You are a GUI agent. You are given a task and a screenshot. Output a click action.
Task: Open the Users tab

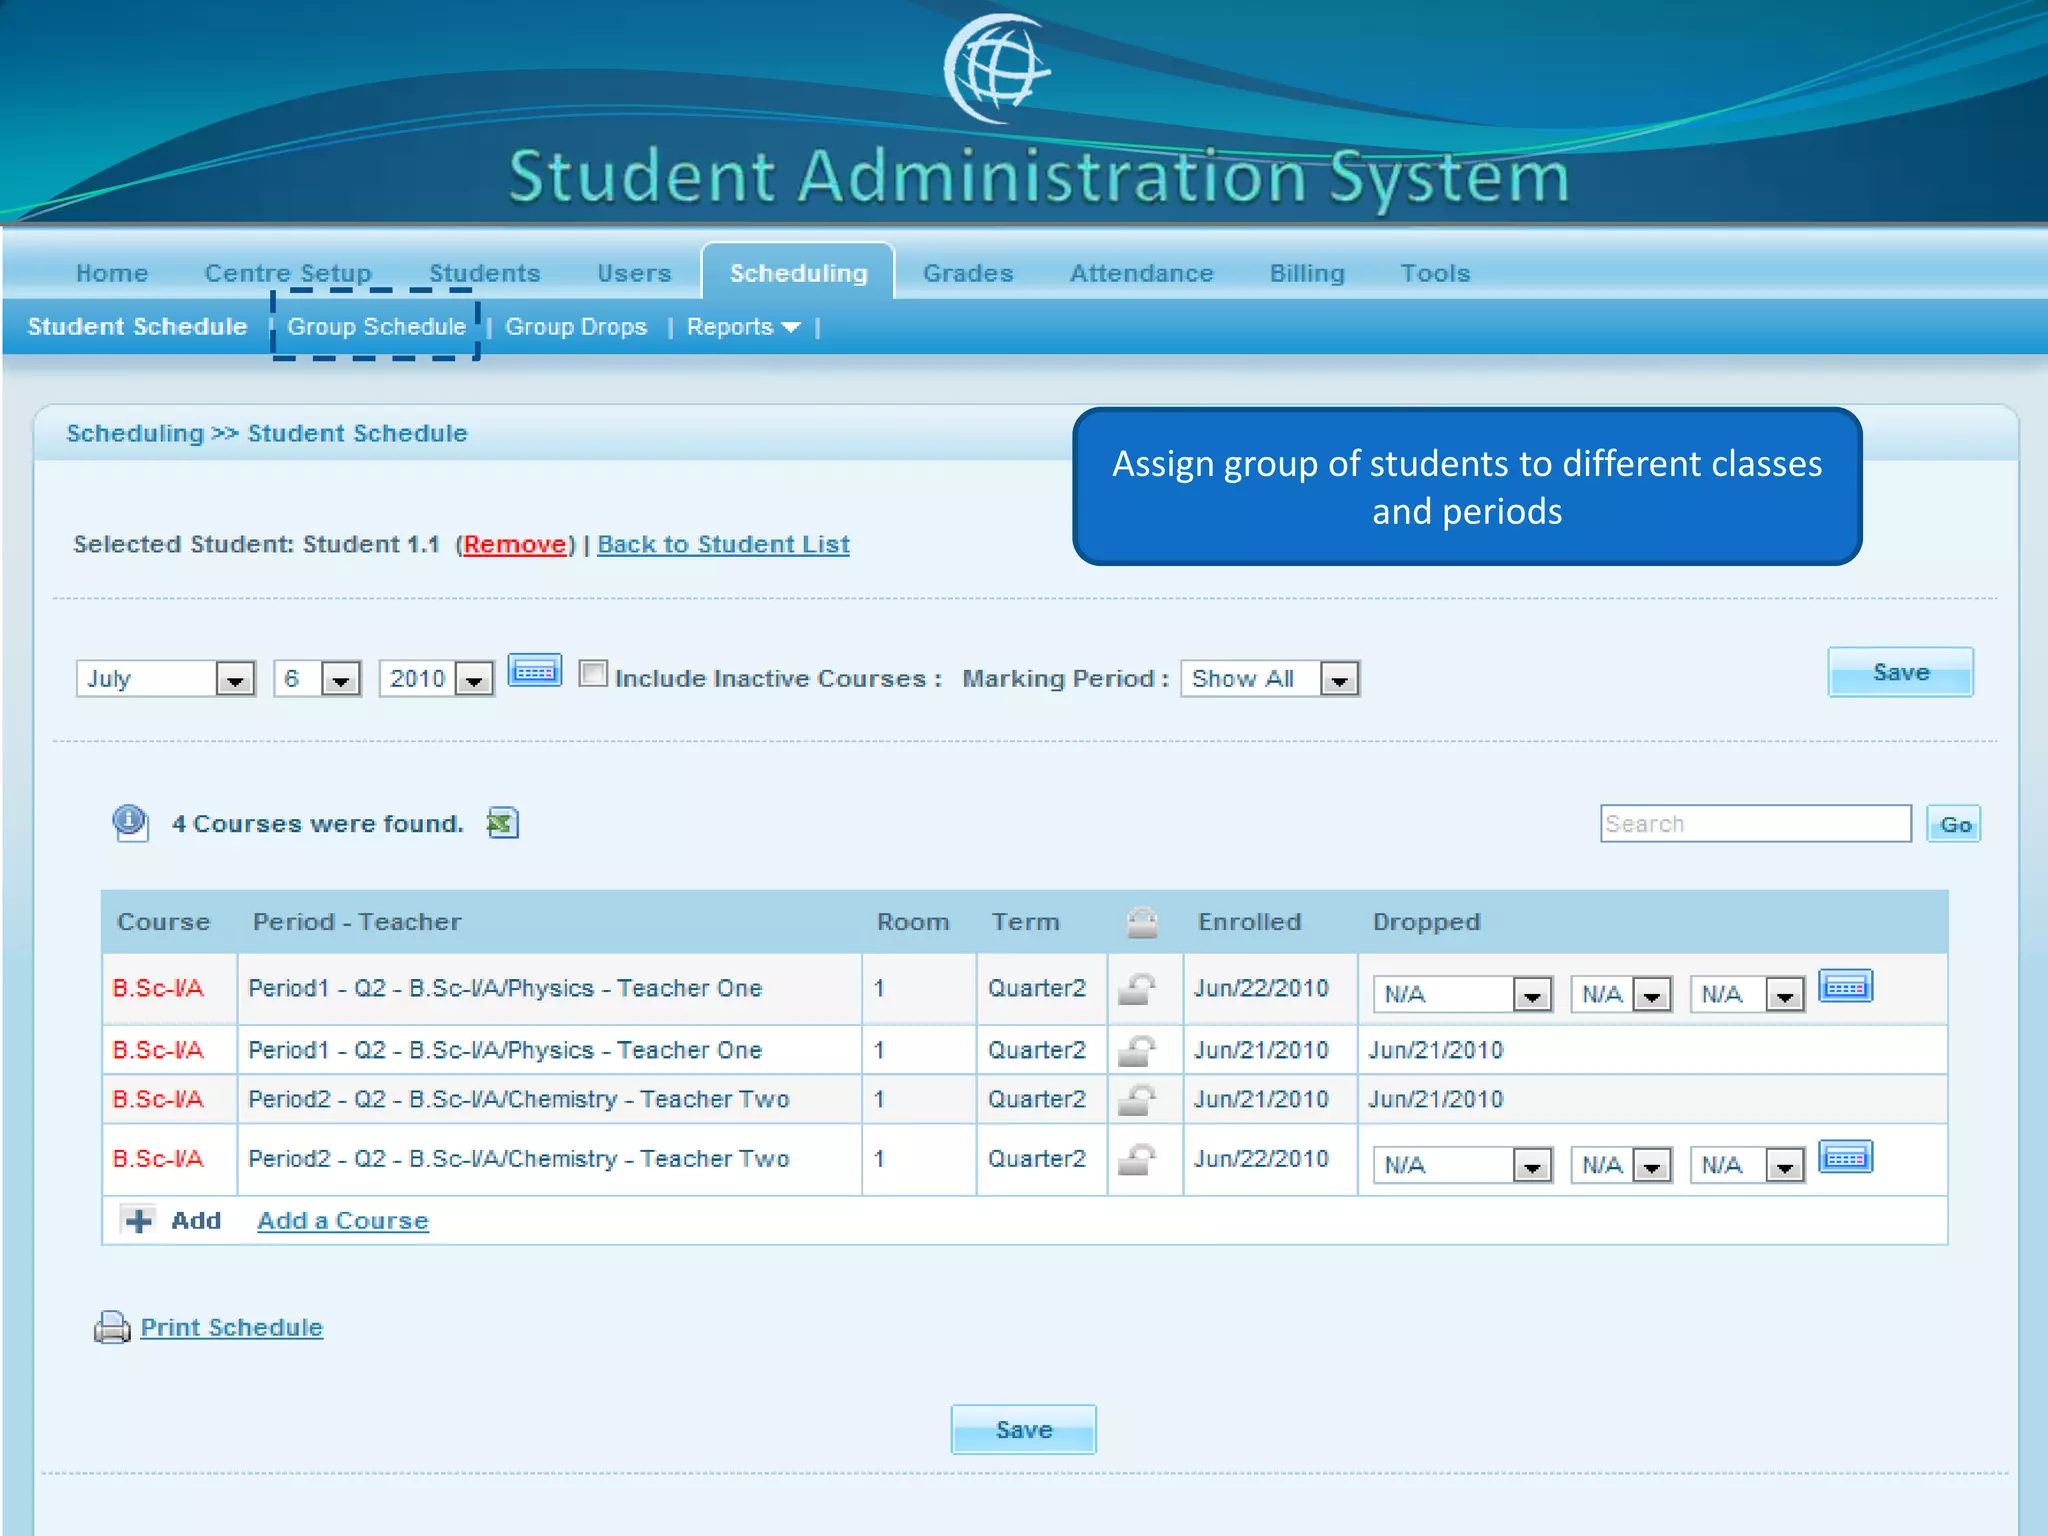[x=634, y=273]
